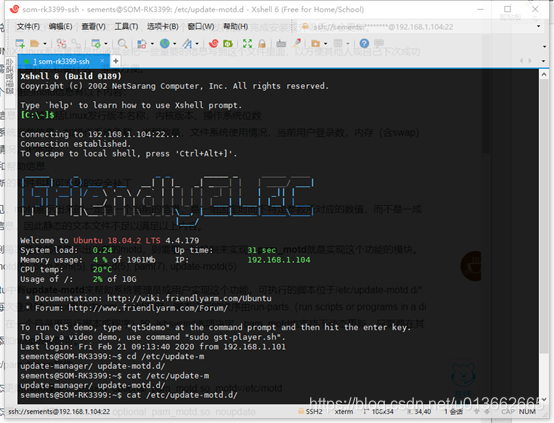Expand the folder-plus icon dropdown arrow
Viewport: 554px width, 423px height.
[325, 44]
